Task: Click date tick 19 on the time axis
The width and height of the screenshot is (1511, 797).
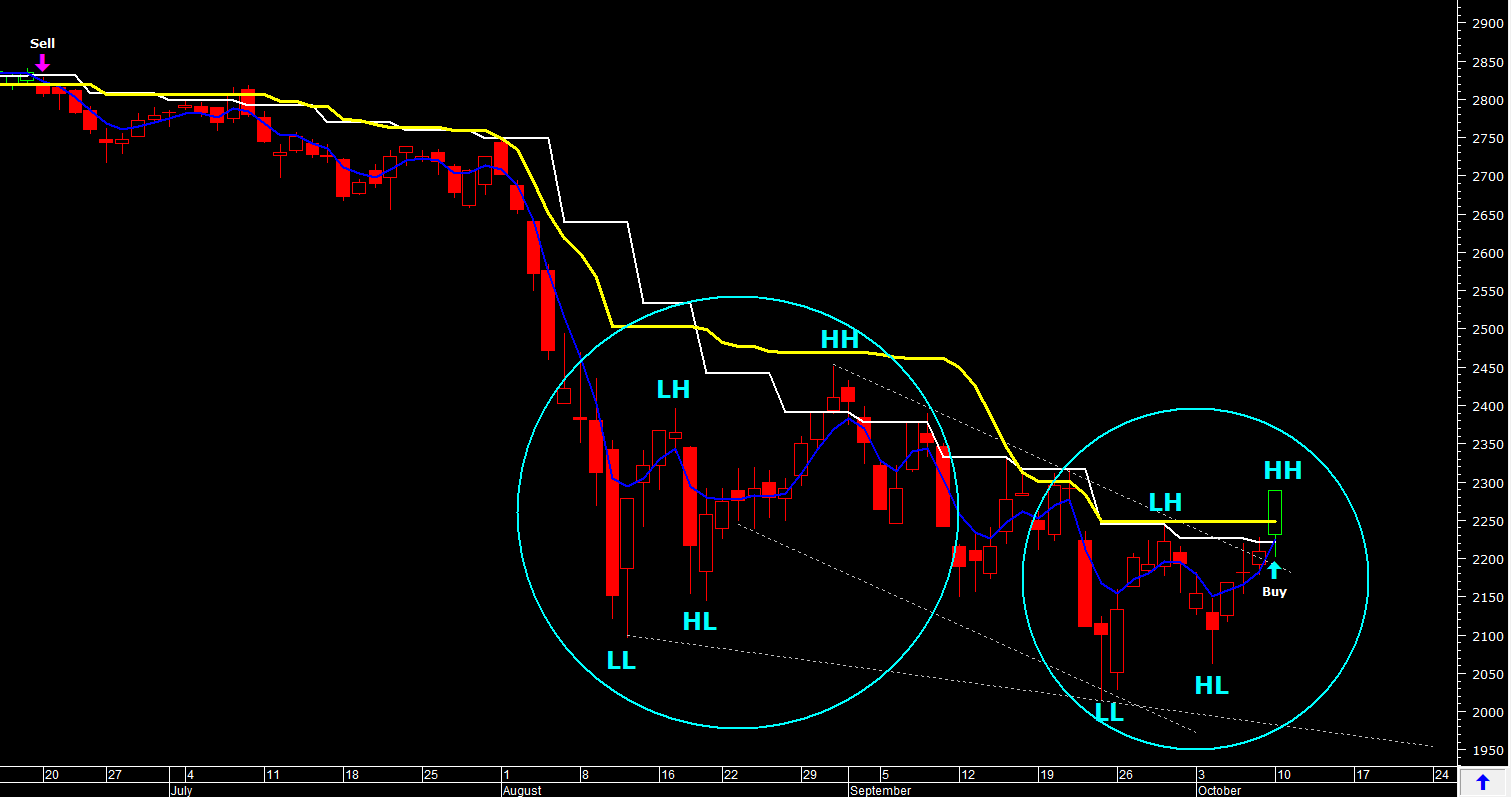Action: tap(1046, 774)
